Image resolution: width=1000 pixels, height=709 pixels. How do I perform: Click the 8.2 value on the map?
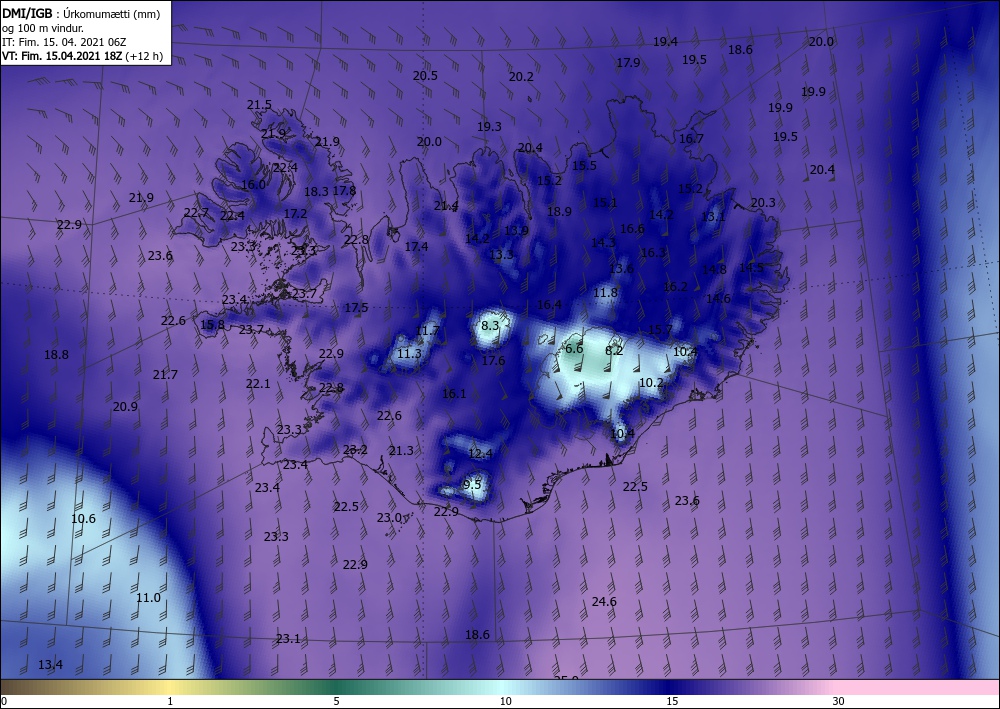pyautogui.click(x=614, y=350)
